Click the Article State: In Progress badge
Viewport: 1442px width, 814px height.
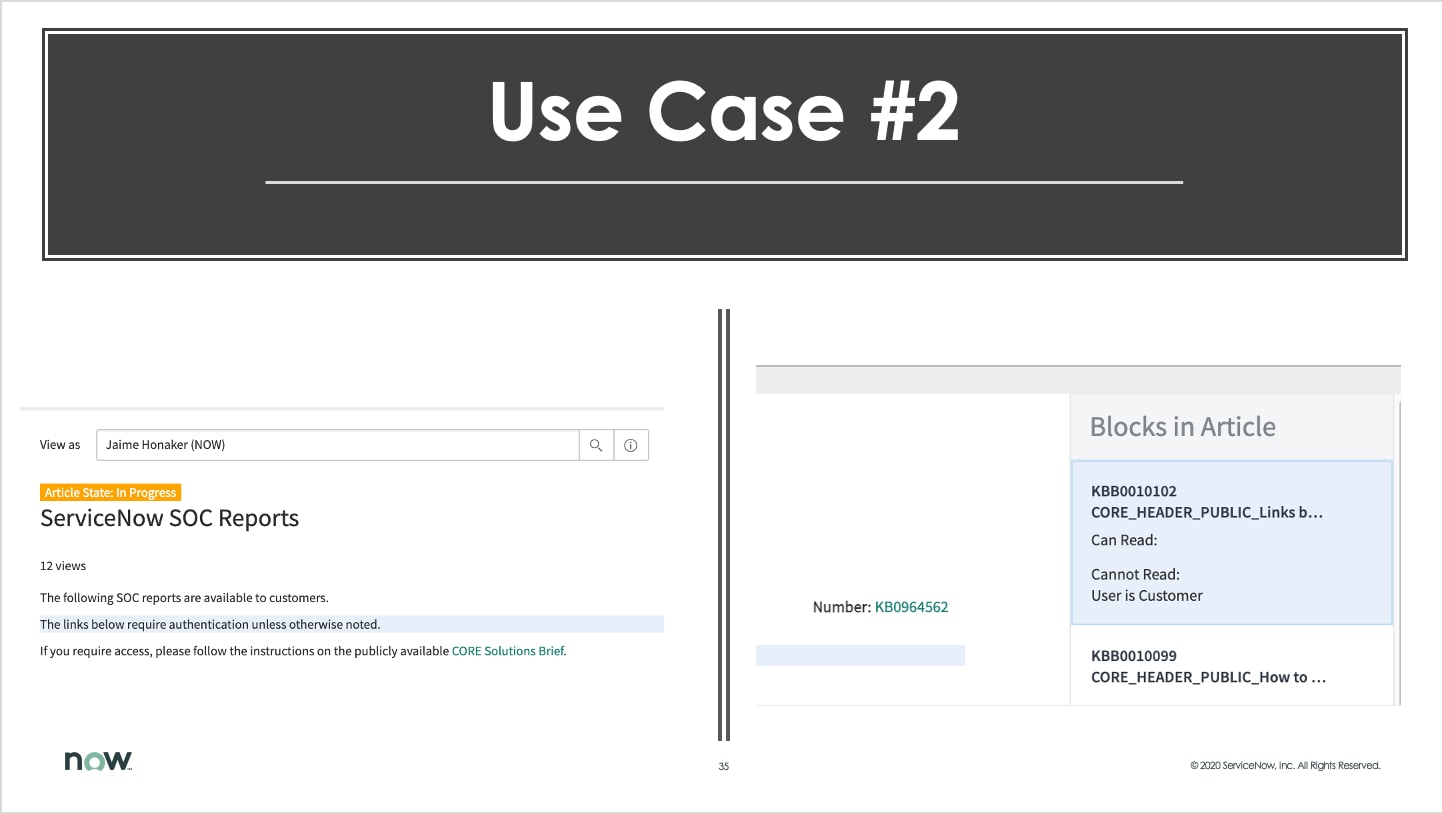click(x=110, y=493)
